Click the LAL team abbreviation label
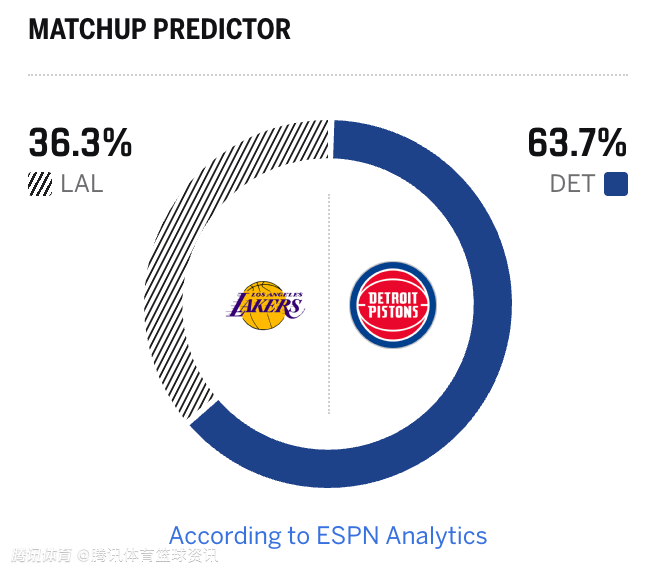 pos(82,185)
